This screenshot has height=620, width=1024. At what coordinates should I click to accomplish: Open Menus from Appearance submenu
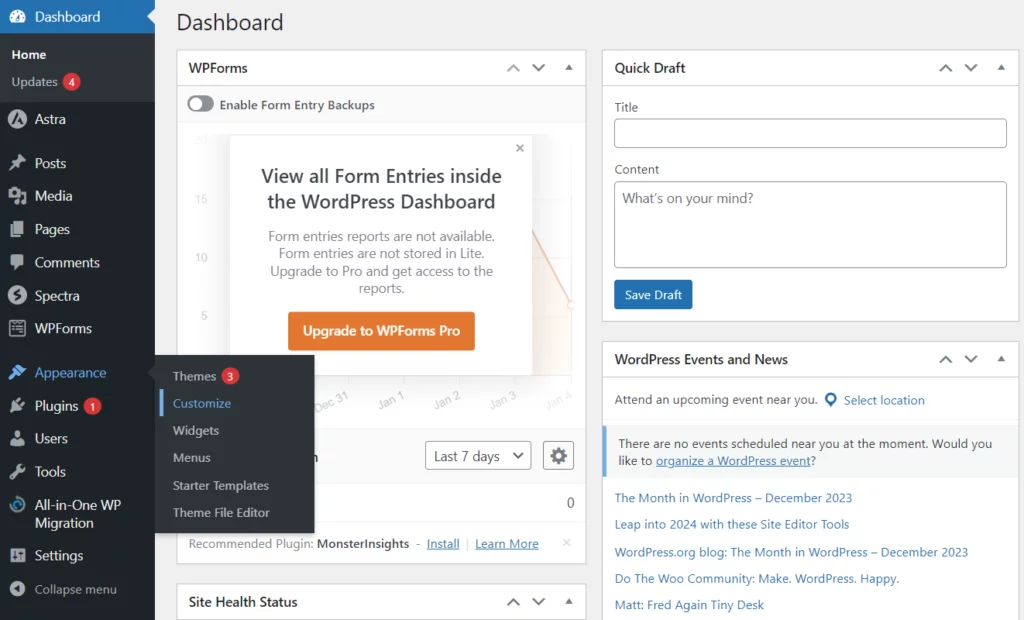pos(191,457)
